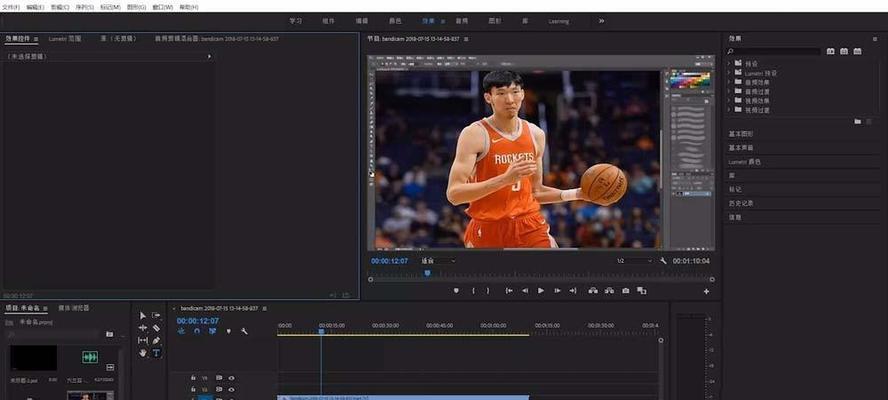This screenshot has height=400, width=888.
Task: Open the 帮助 (Help) menu
Action: [188, 6]
